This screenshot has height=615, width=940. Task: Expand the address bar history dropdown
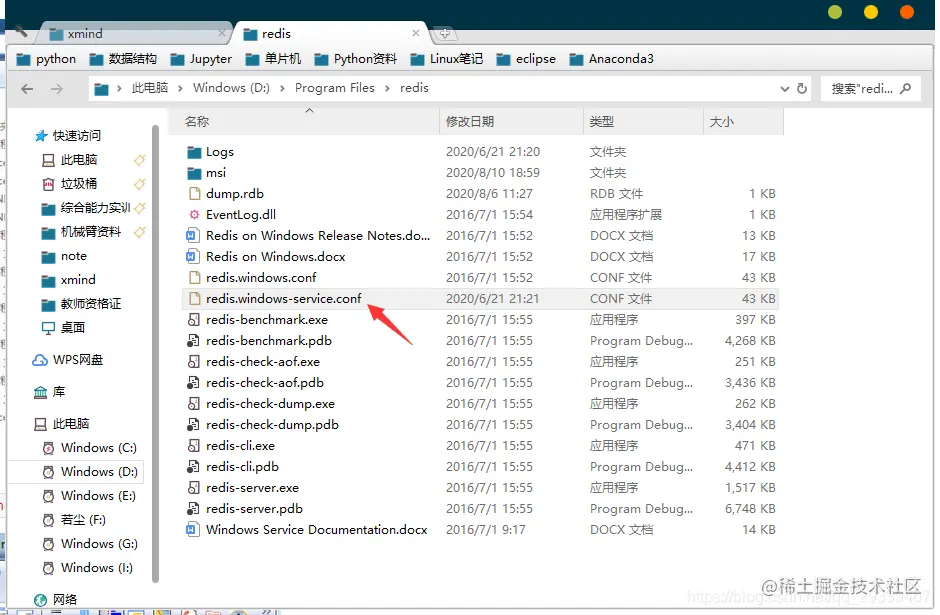784,89
